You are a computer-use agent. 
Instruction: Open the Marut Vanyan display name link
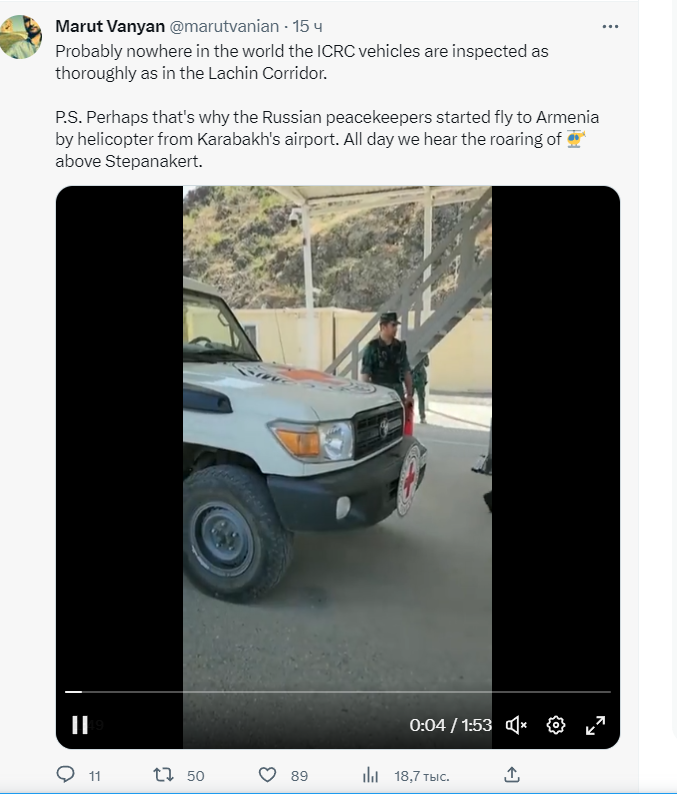tap(110, 26)
